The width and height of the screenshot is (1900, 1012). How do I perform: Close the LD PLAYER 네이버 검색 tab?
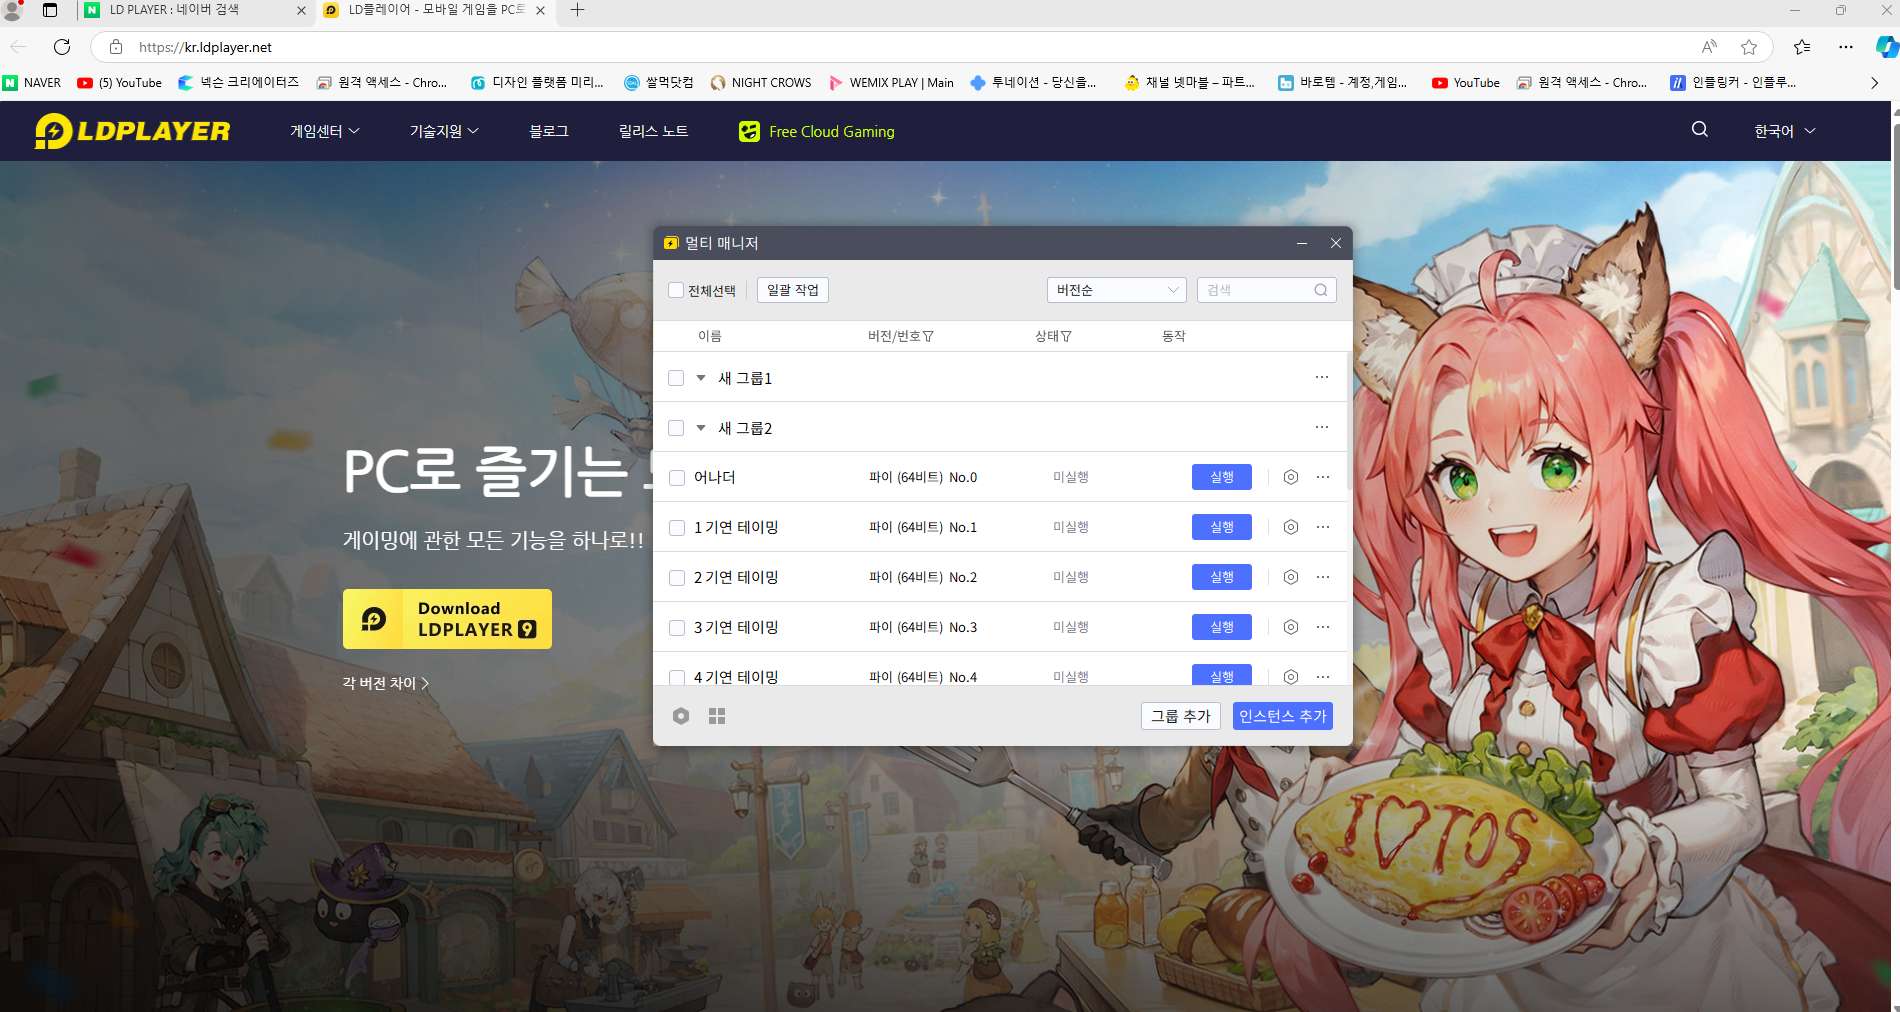[x=302, y=10]
